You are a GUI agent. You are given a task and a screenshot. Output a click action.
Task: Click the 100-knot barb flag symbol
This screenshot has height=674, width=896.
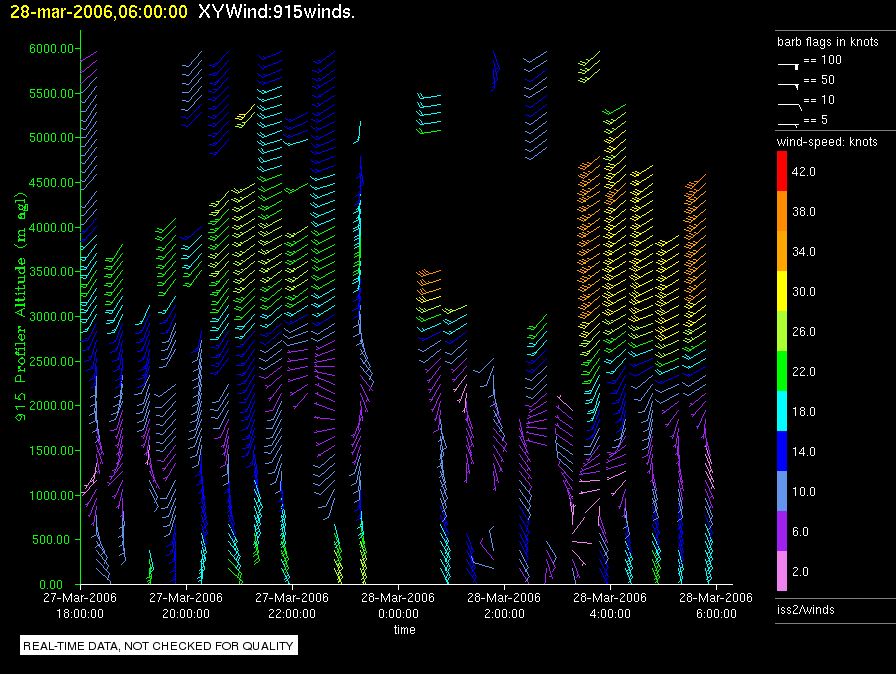tap(789, 62)
